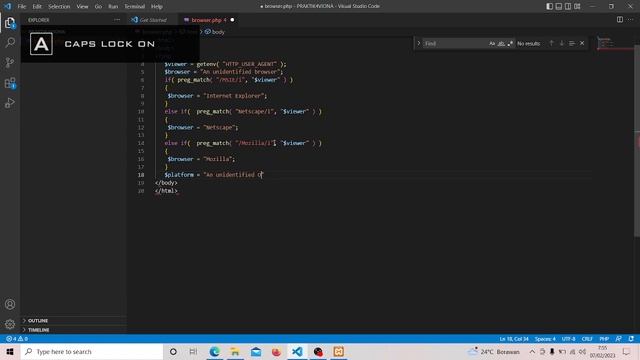Click Type here to search box
Viewport: 640px width, 360px height.
click(92, 351)
